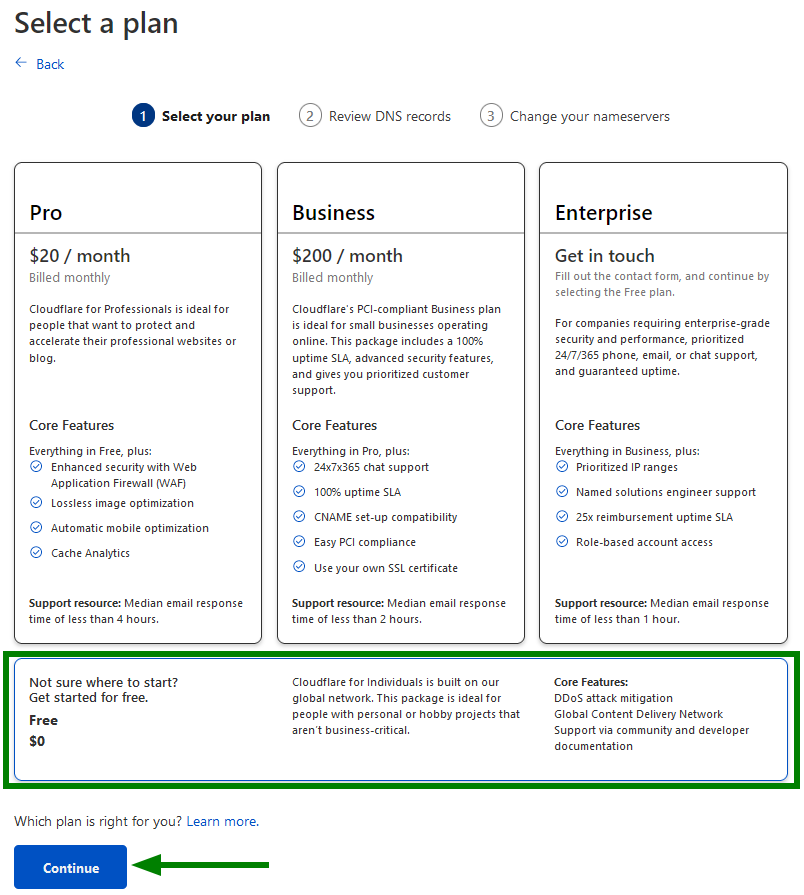Click the Back link

tap(50, 64)
